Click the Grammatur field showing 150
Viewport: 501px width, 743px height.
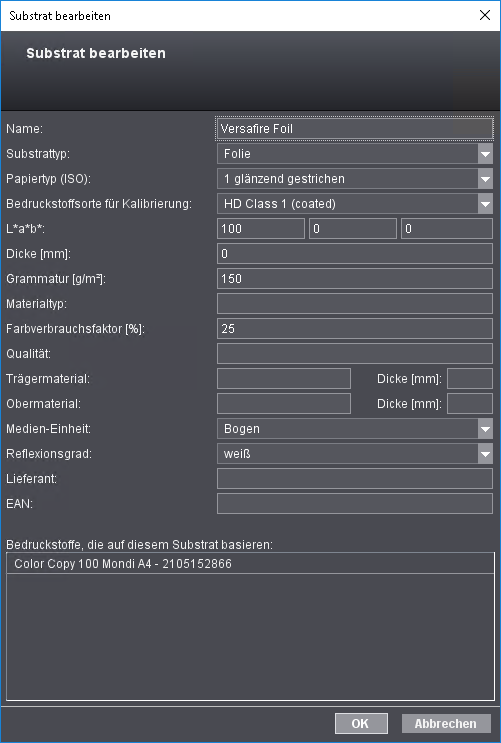pyautogui.click(x=355, y=279)
